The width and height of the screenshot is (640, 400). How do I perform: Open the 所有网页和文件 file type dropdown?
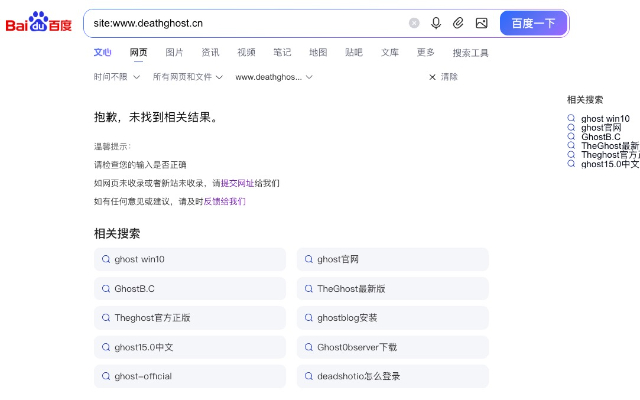(188, 77)
